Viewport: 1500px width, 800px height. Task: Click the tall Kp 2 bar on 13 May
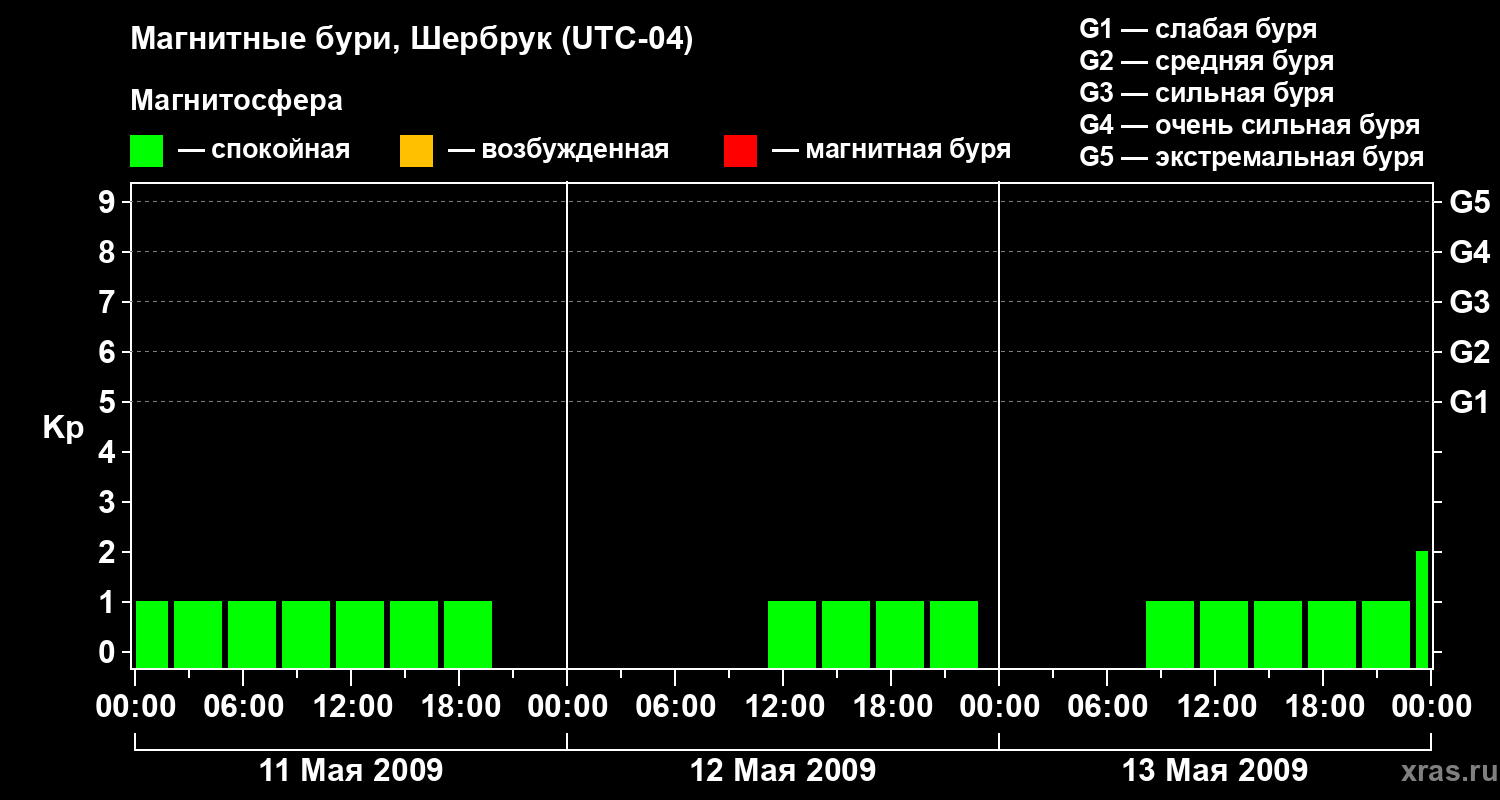pos(1422,609)
